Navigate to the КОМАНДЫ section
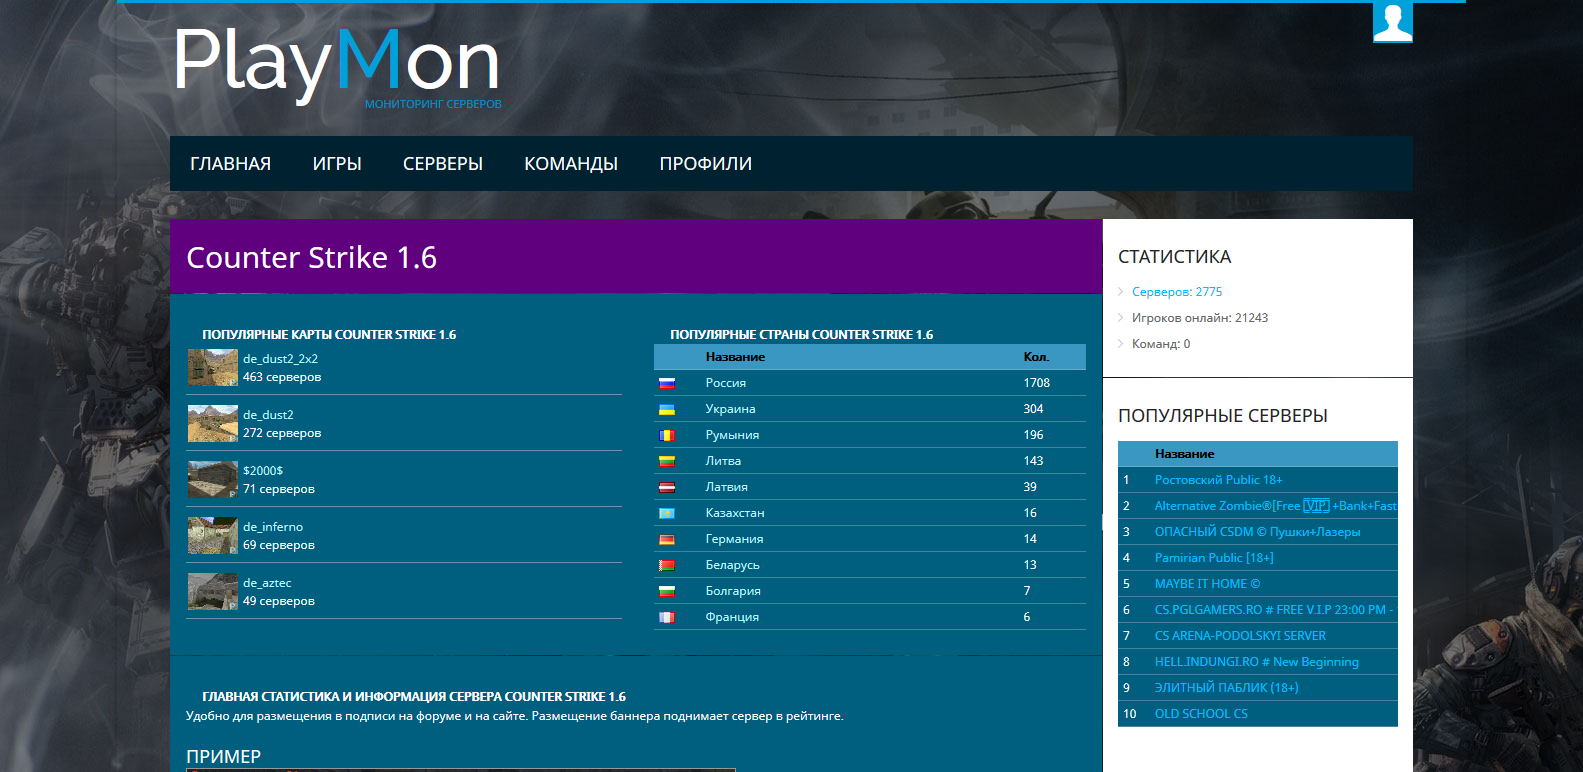 571,164
